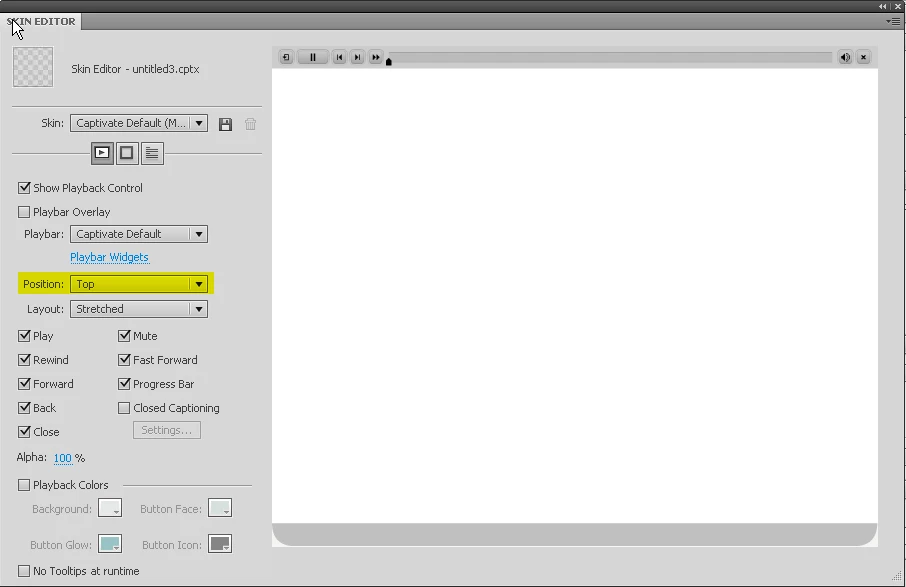Enable Playback Colors checkbox
The height and width of the screenshot is (587, 906).
24,485
